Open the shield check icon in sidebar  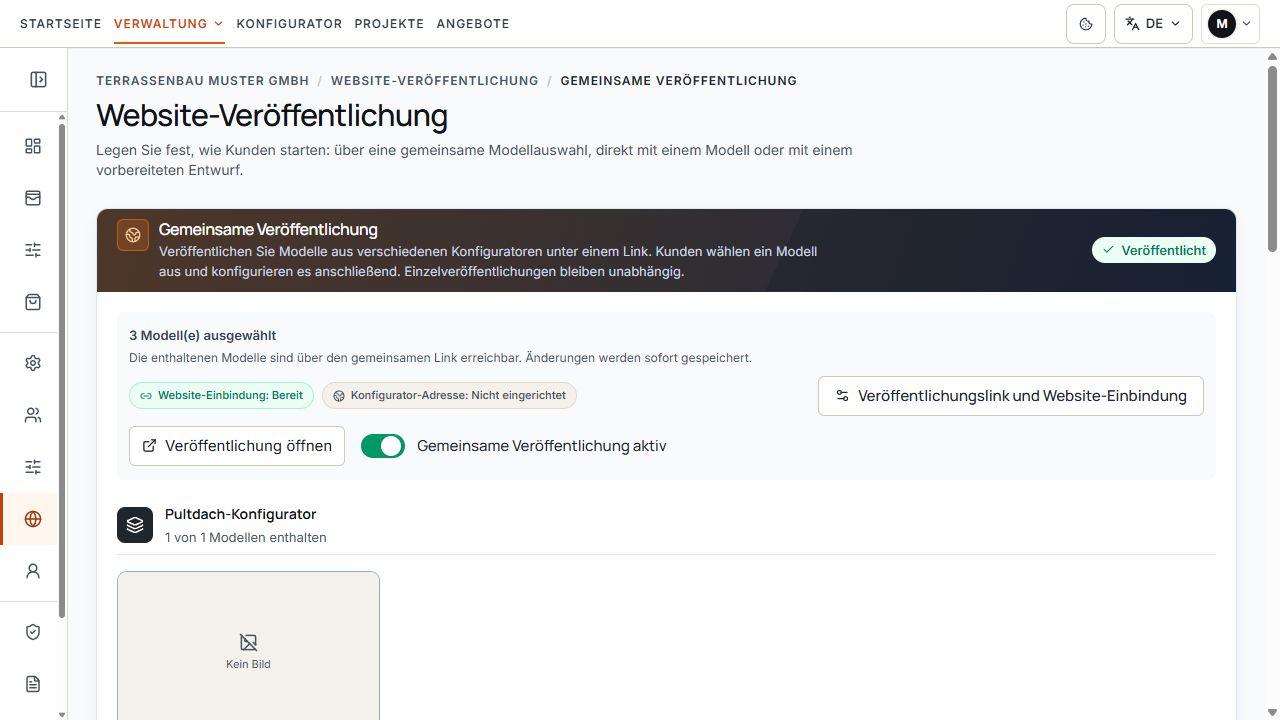click(x=33, y=632)
